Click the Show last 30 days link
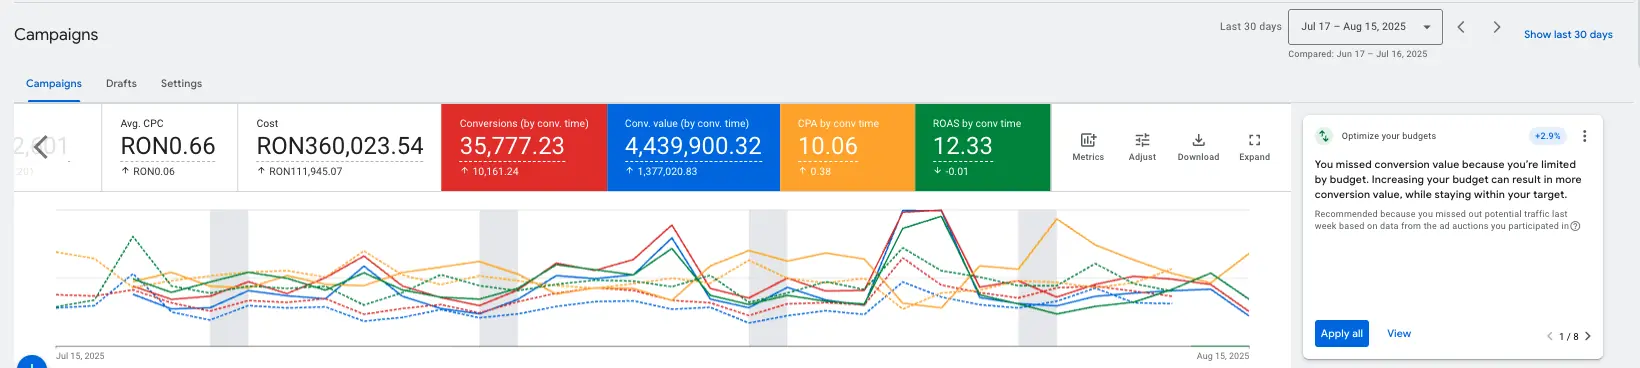This screenshot has height=368, width=1640. pyautogui.click(x=1568, y=34)
